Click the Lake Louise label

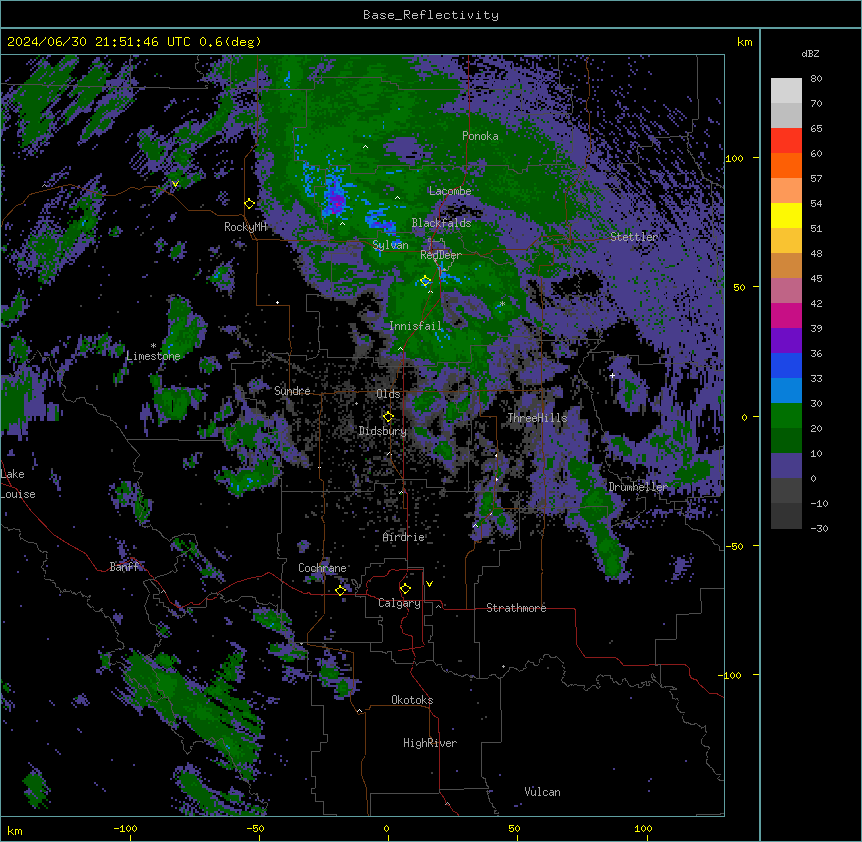[18, 484]
